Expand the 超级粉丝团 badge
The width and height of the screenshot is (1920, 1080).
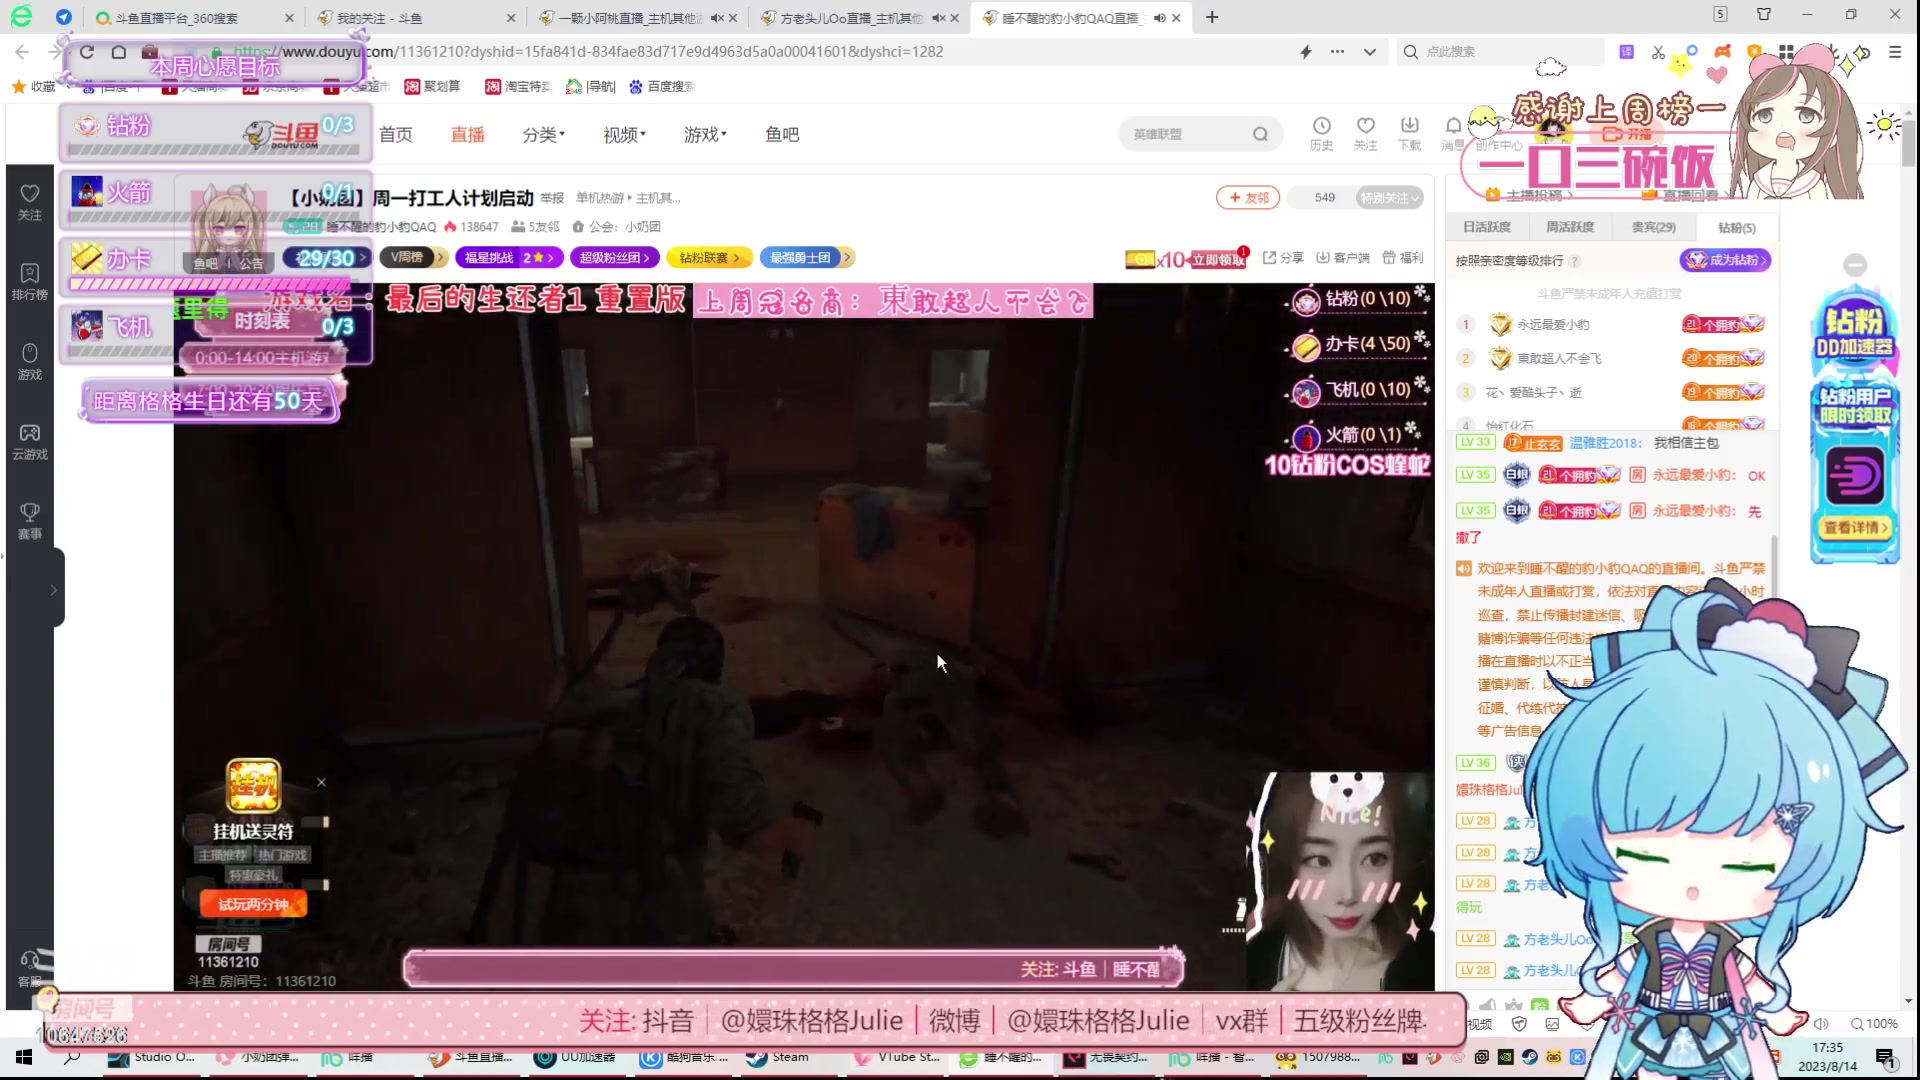tap(614, 258)
